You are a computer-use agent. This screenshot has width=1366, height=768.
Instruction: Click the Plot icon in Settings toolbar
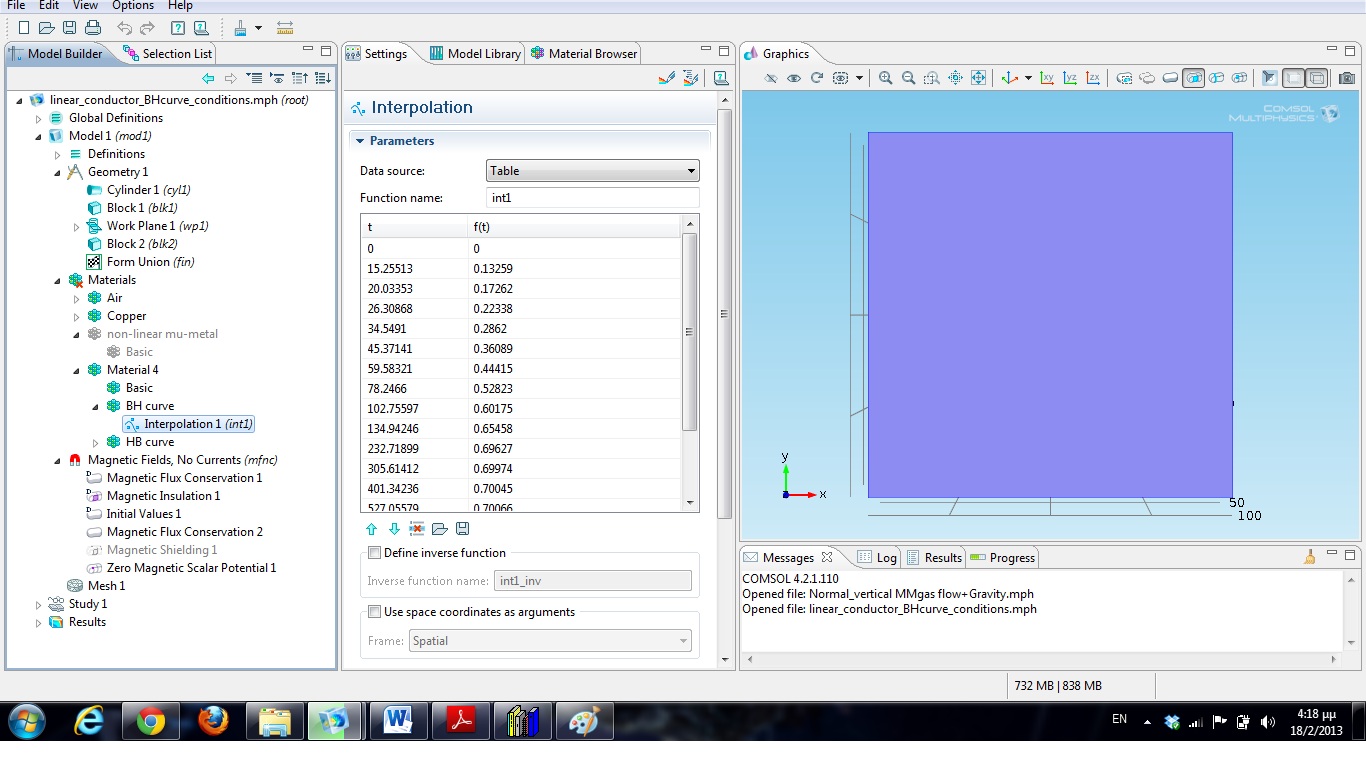(667, 78)
